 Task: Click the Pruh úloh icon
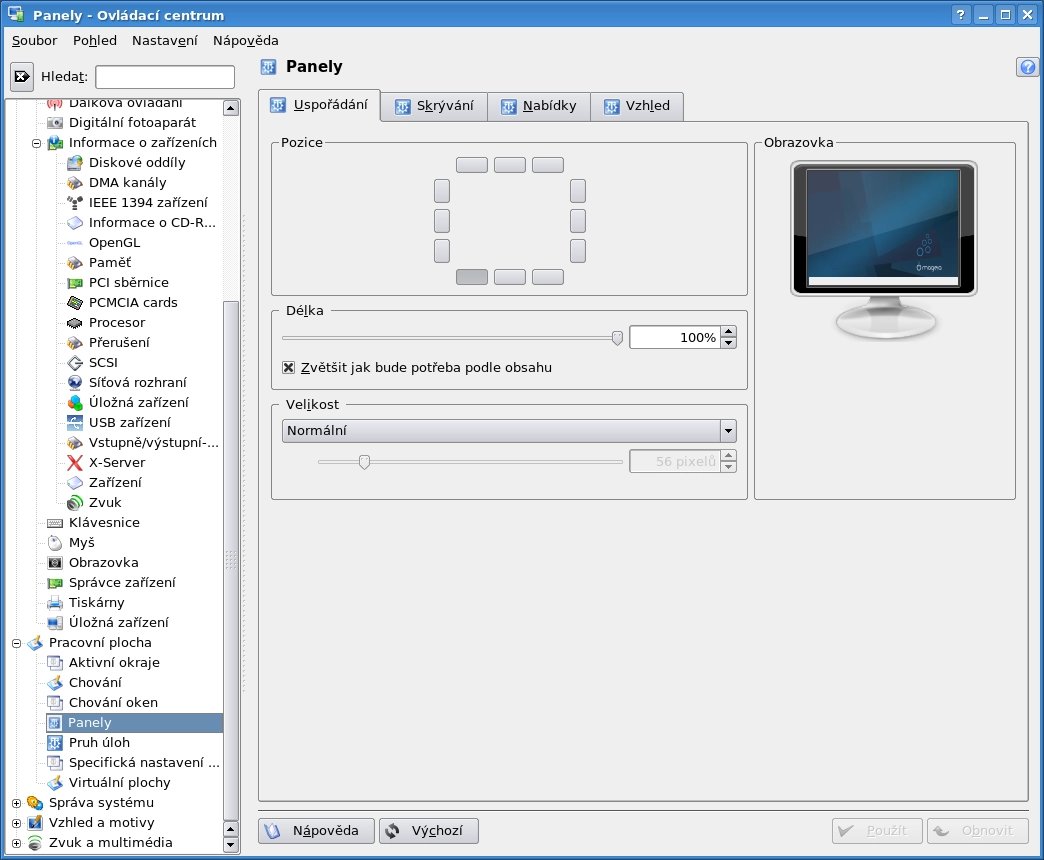(x=55, y=743)
